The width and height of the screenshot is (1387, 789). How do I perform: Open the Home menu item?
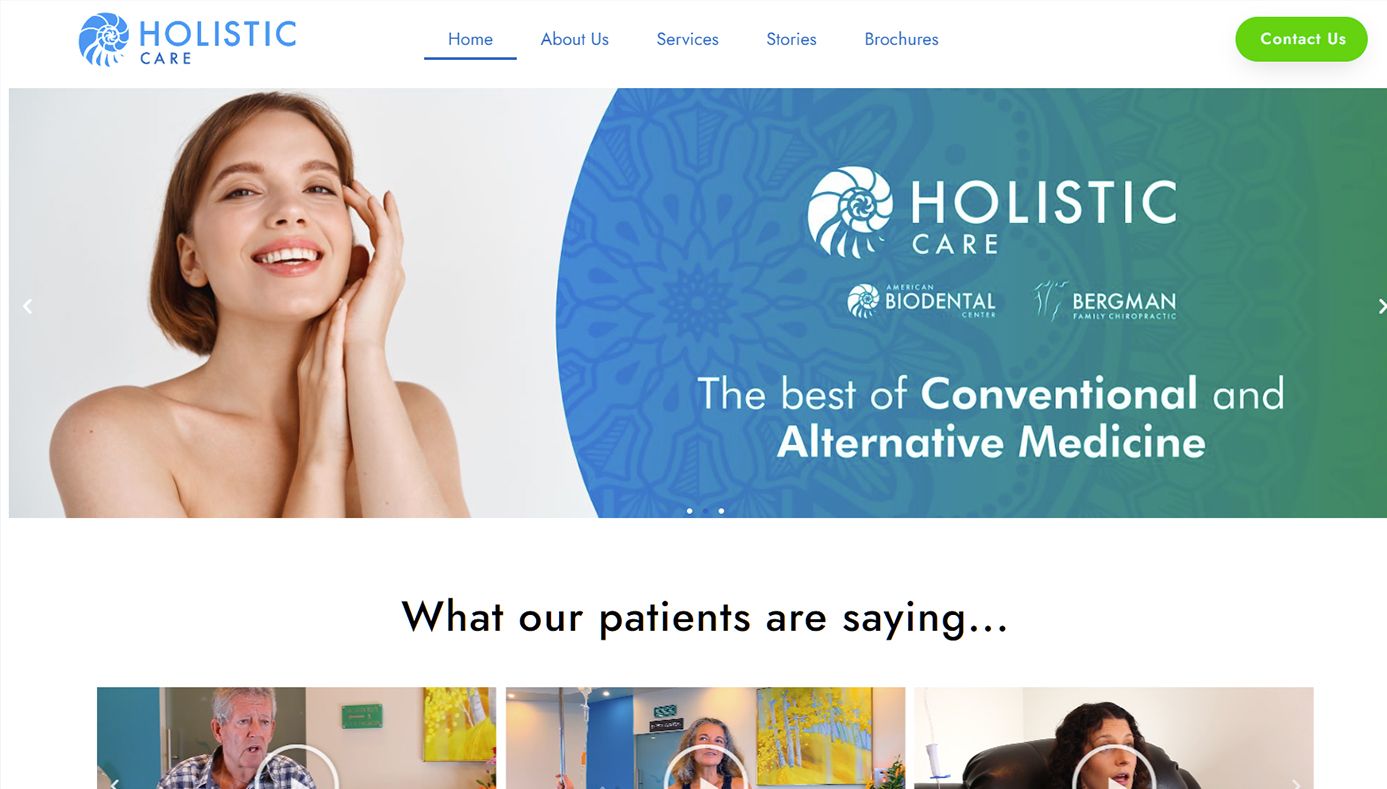470,39
